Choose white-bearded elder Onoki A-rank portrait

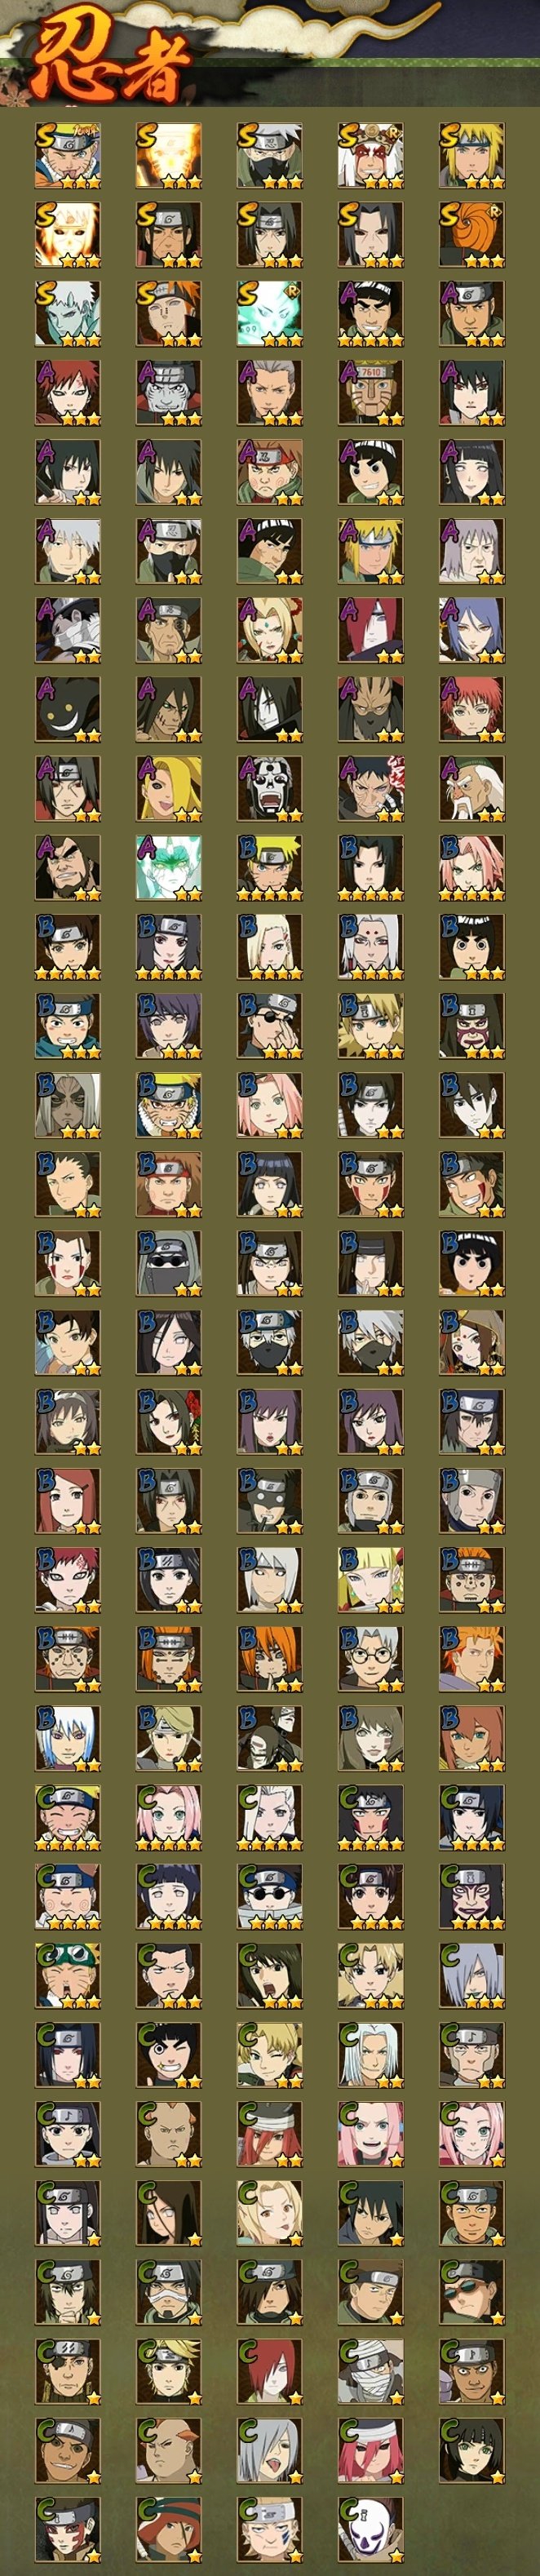coord(471,789)
